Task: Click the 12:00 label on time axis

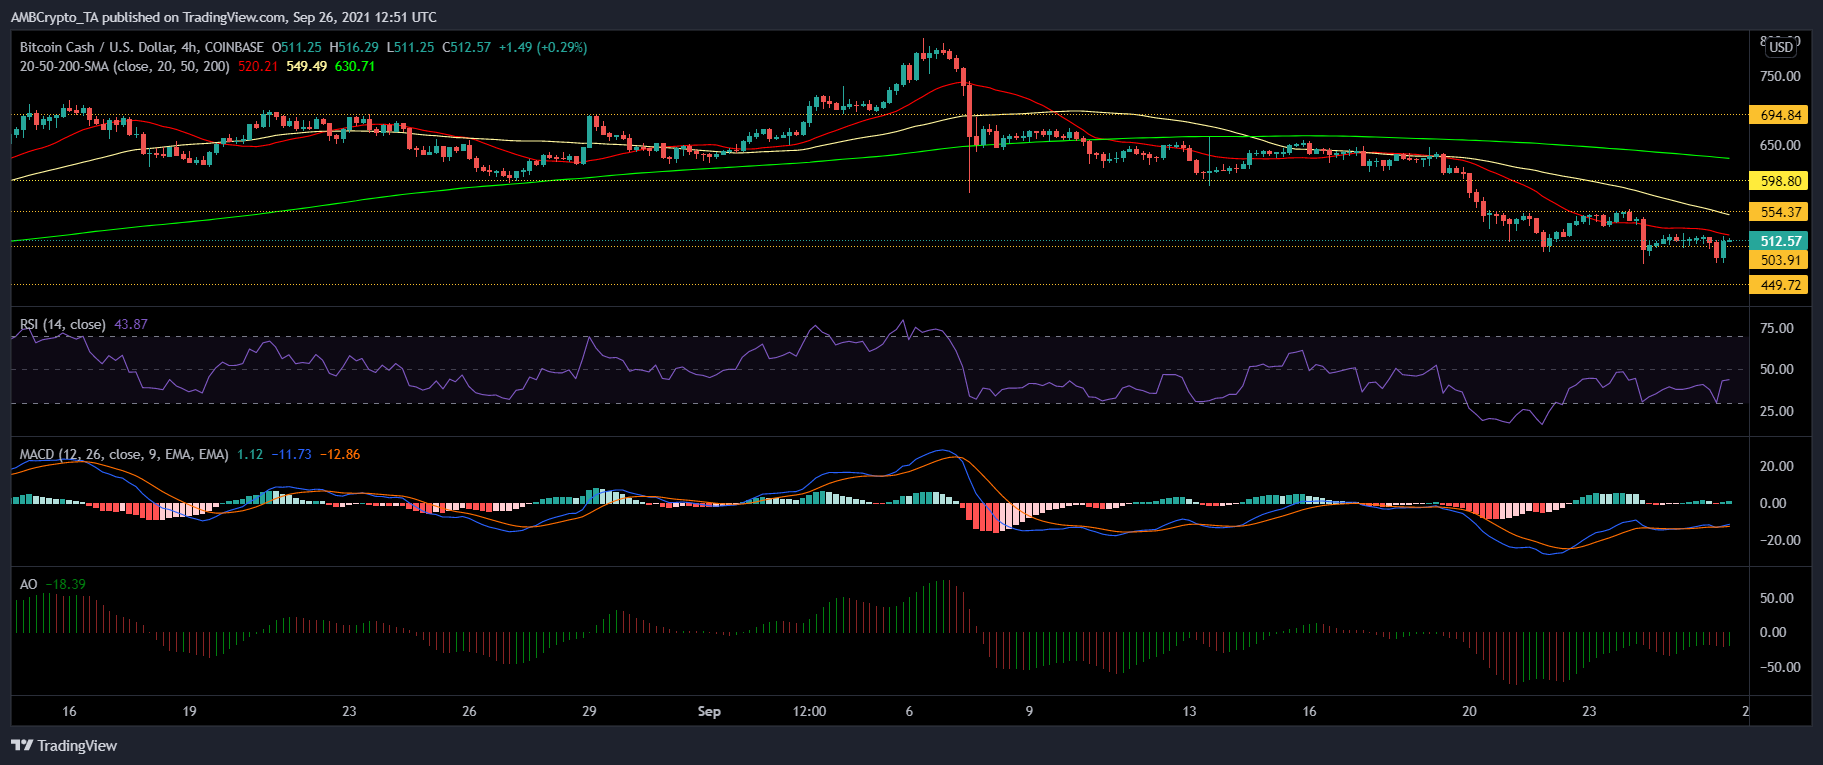Action: coord(809,711)
